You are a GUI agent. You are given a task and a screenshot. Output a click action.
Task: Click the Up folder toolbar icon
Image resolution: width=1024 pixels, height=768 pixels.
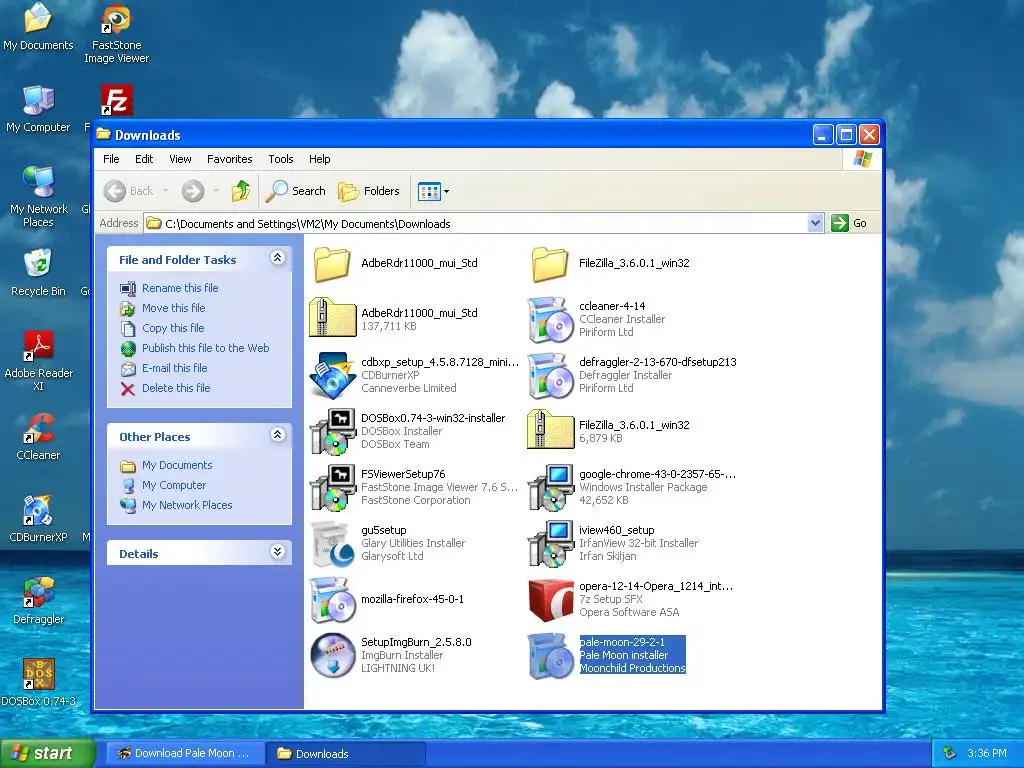[x=241, y=191]
